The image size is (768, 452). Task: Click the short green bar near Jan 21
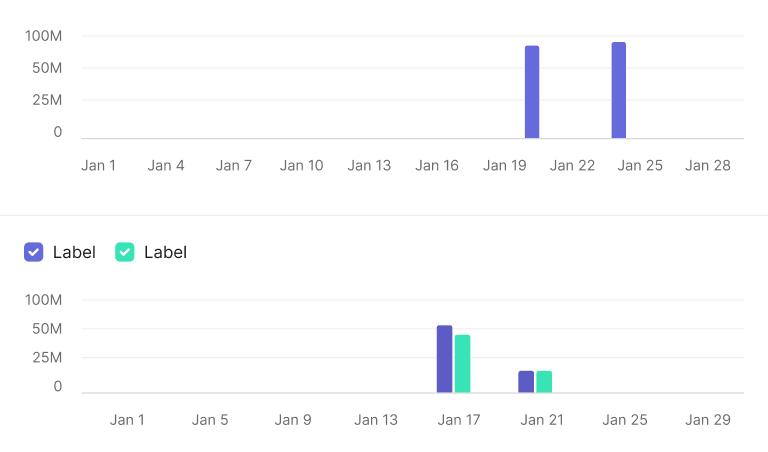tap(544, 382)
